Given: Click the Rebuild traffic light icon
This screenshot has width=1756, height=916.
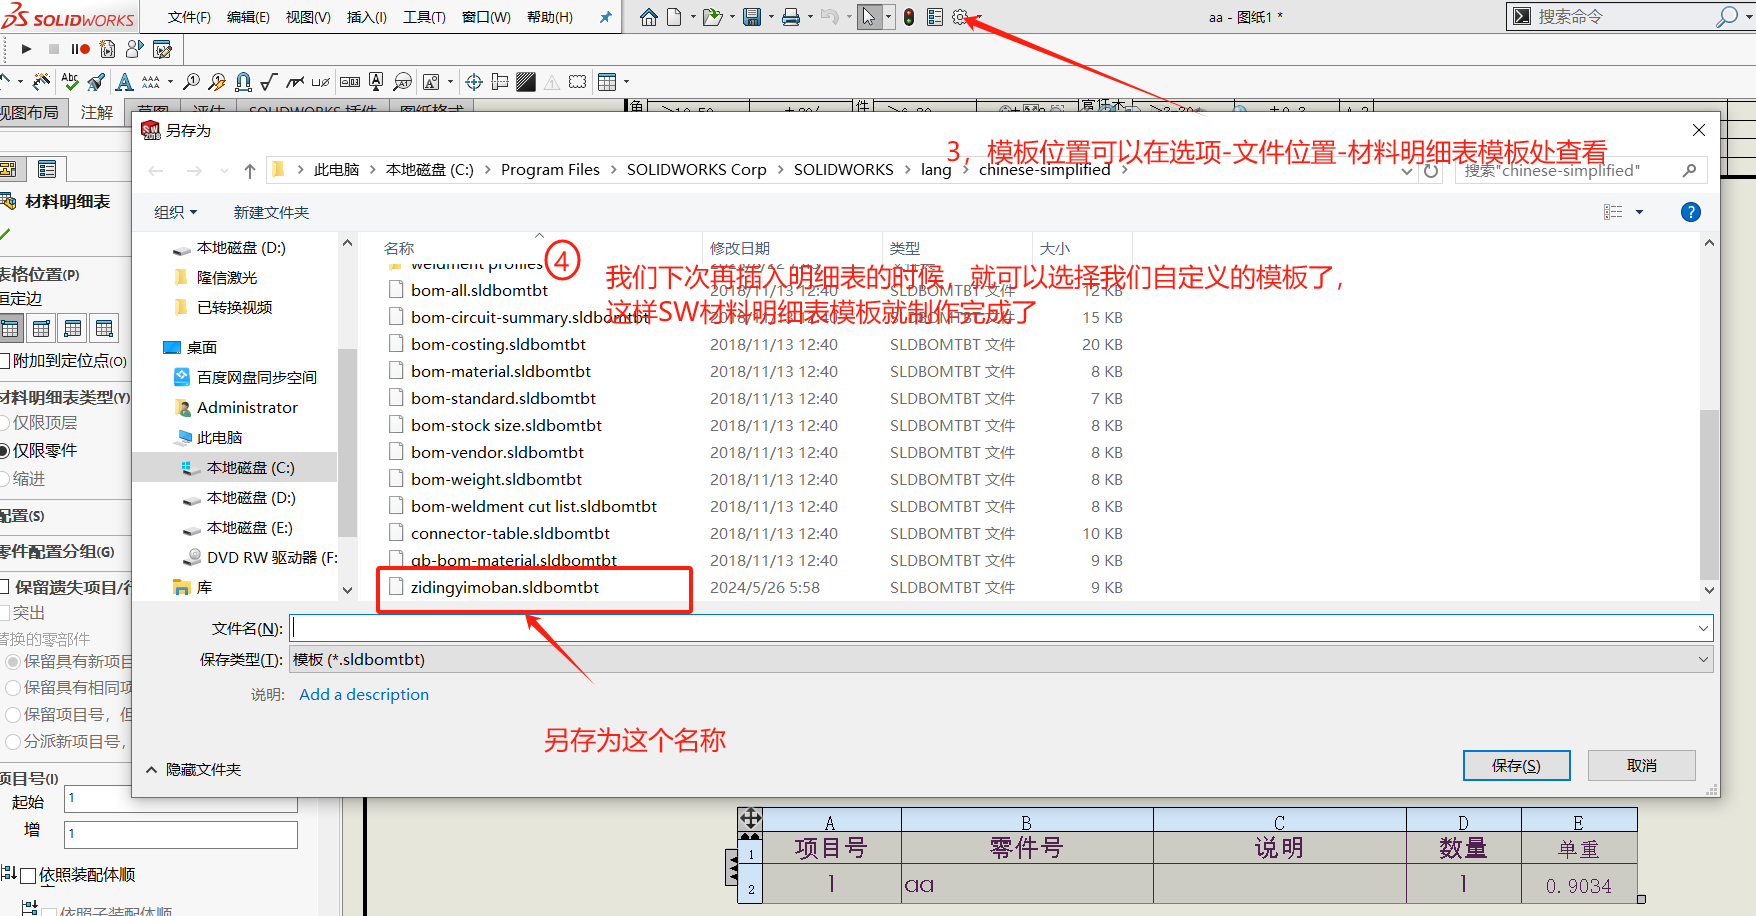Looking at the screenshot, I should [909, 17].
